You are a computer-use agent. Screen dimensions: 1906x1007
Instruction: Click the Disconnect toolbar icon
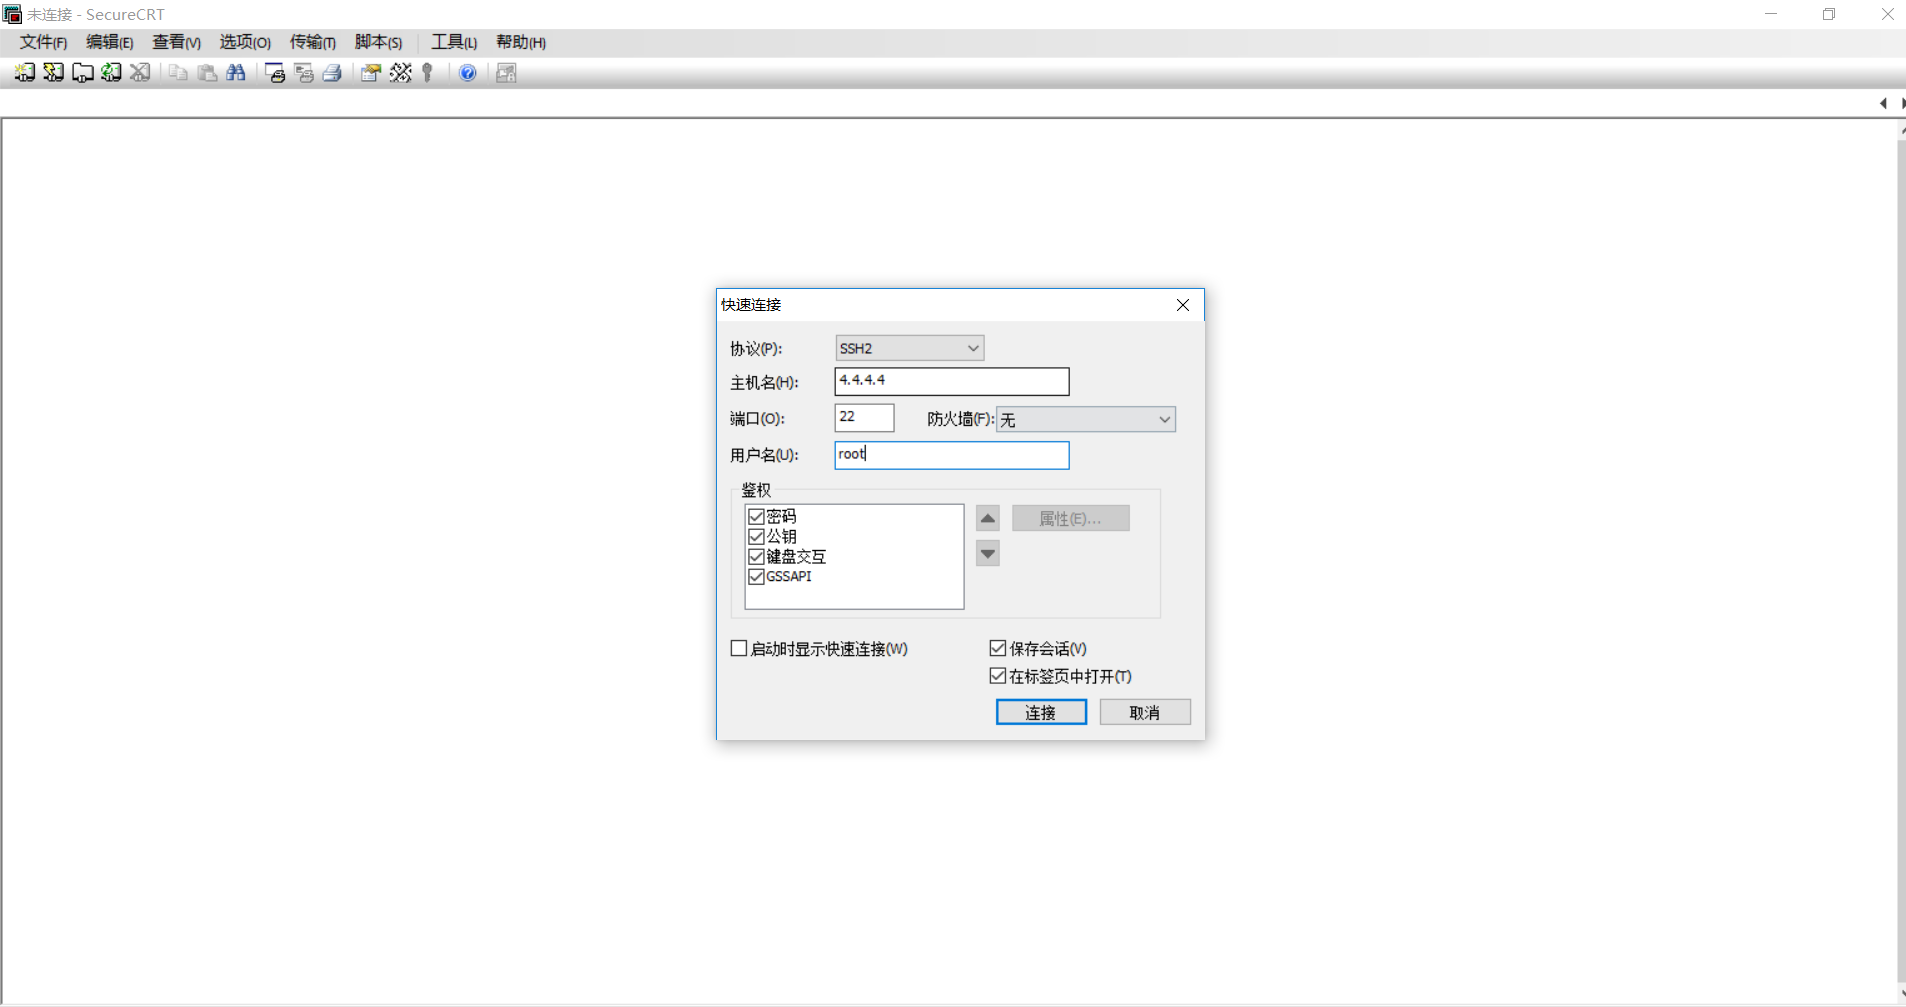tap(141, 73)
